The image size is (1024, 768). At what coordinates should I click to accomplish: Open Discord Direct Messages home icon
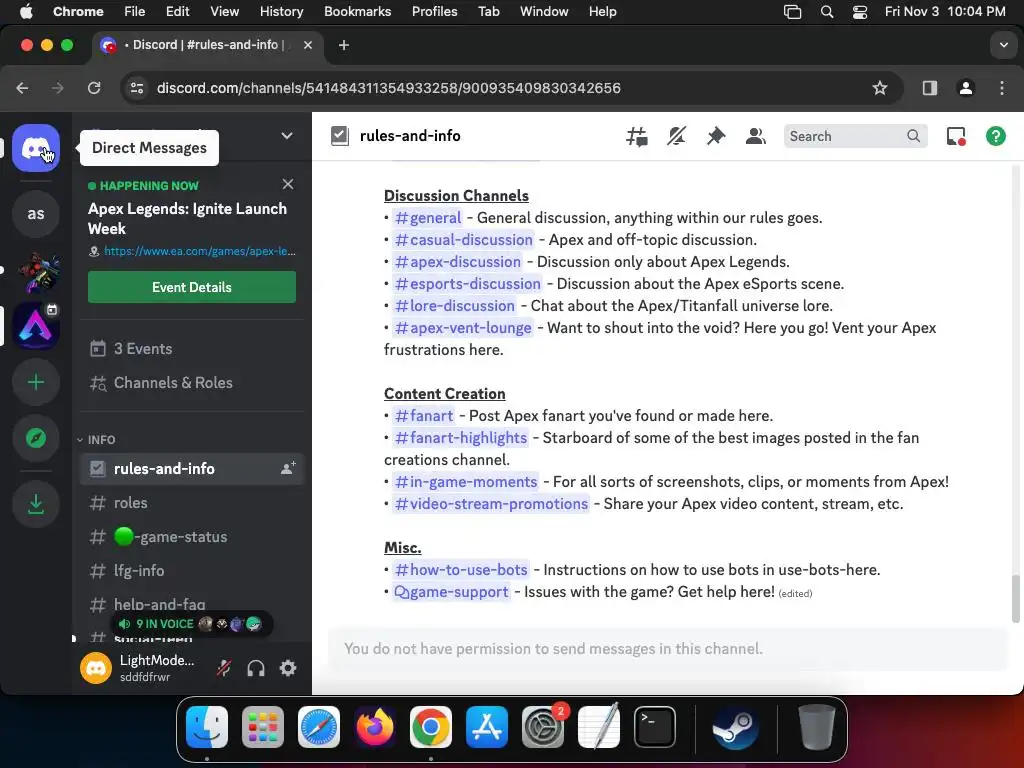pos(36,148)
